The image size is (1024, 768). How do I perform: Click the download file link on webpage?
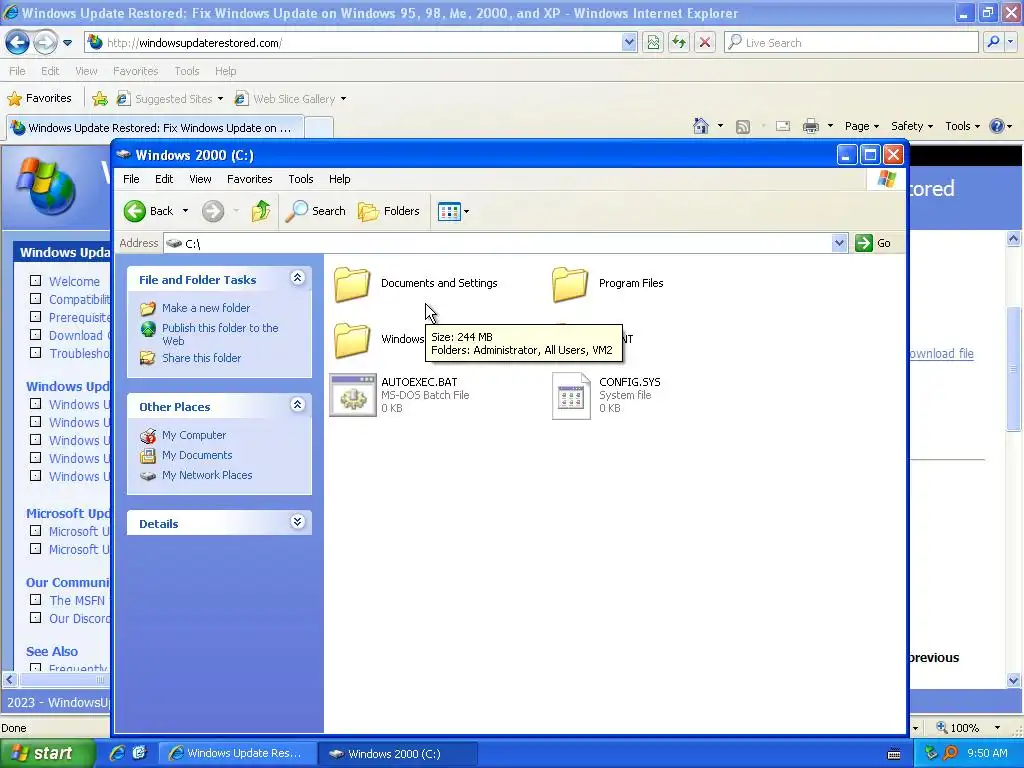pyautogui.click(x=941, y=353)
